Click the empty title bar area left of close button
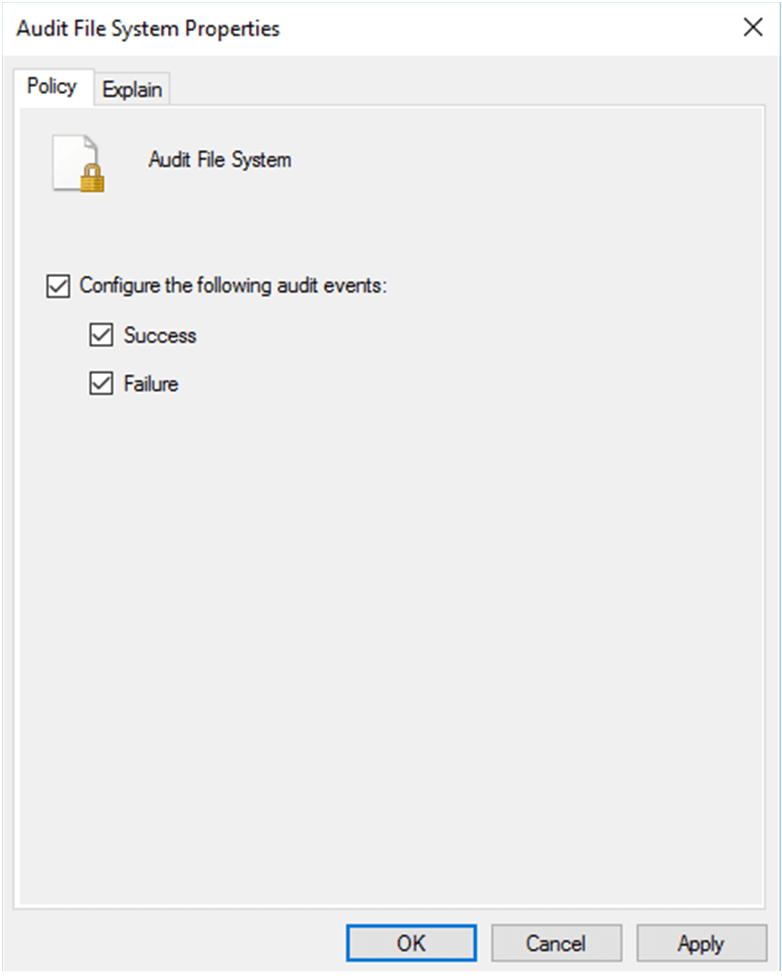This screenshot has height=978, width=782. point(520,28)
